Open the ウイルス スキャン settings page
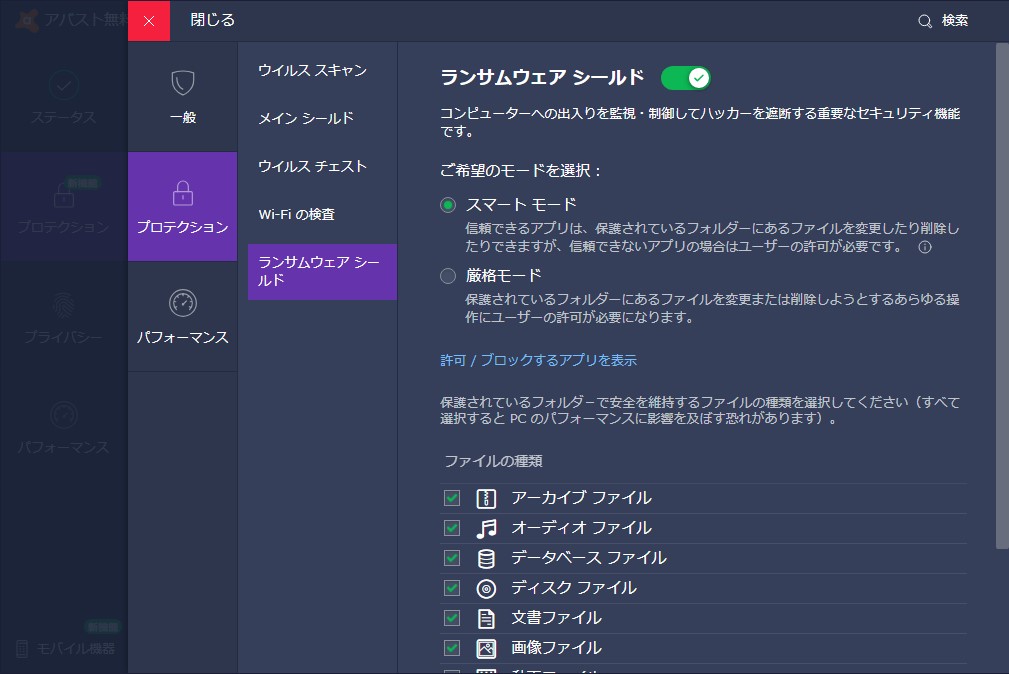The height and width of the screenshot is (674, 1009). [311, 71]
